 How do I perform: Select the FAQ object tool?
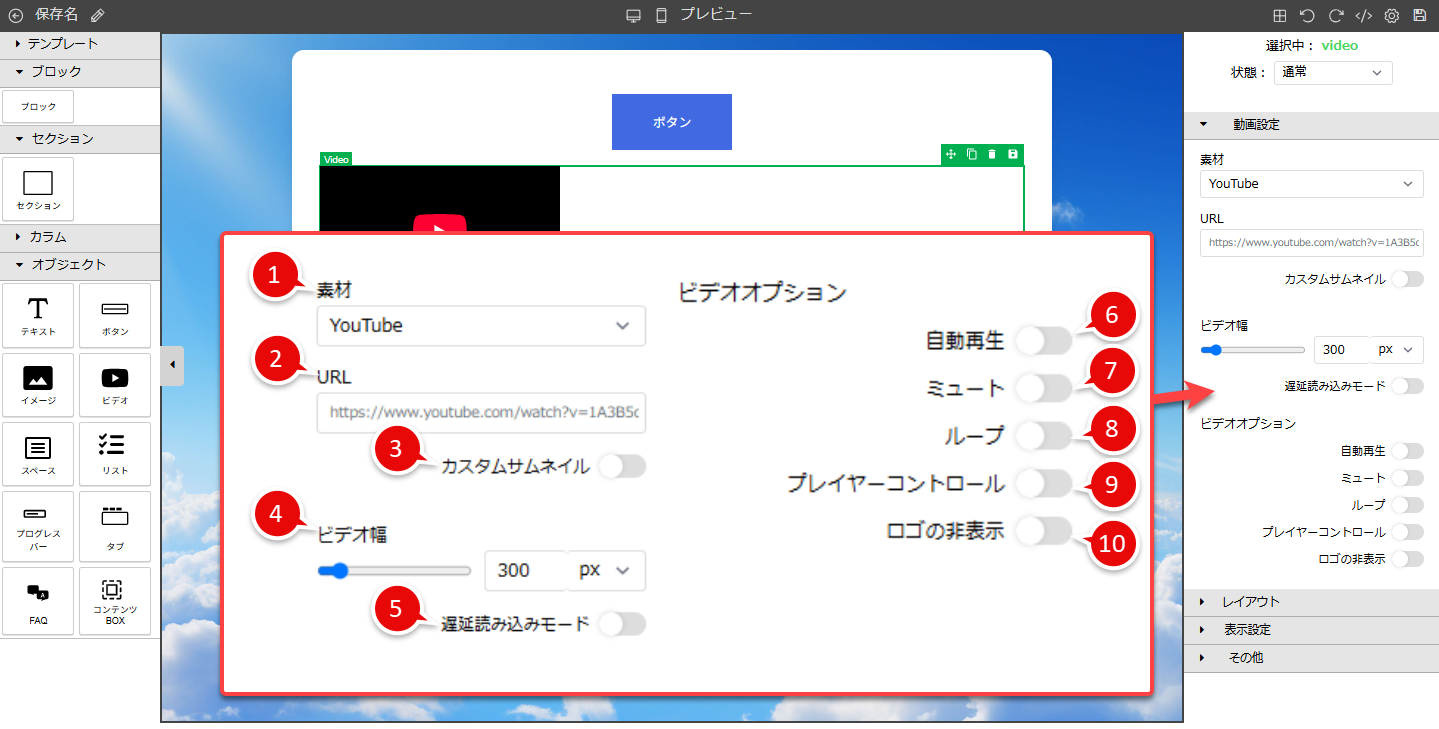click(x=38, y=601)
